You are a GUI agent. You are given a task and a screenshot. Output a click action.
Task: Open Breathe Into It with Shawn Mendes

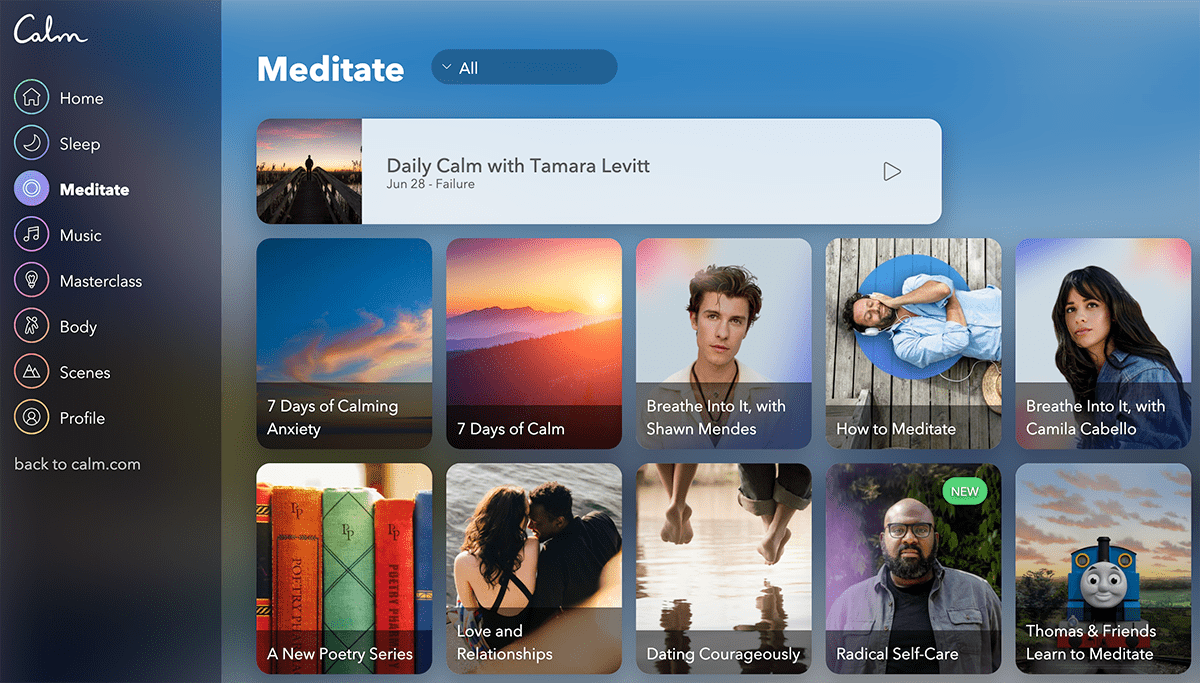(x=724, y=343)
